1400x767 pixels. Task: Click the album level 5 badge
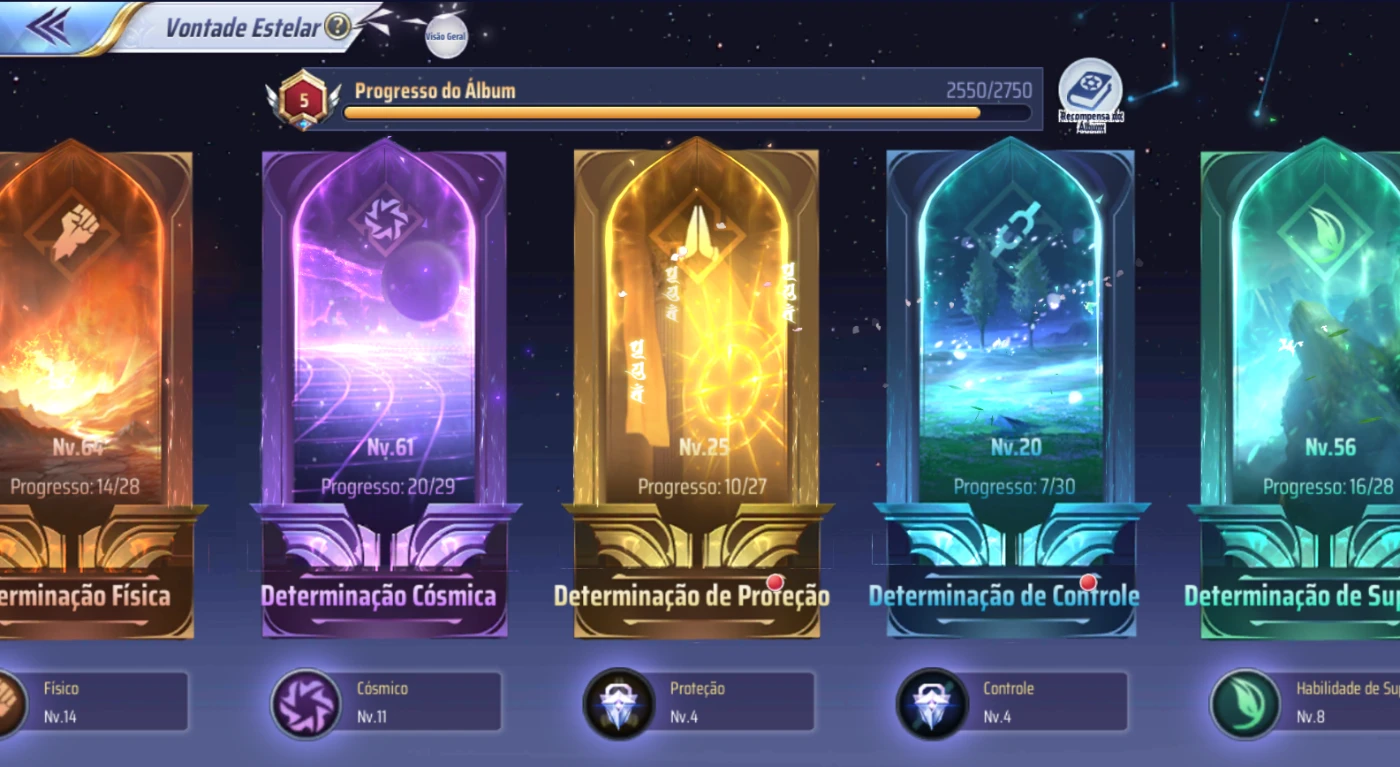coord(303,100)
